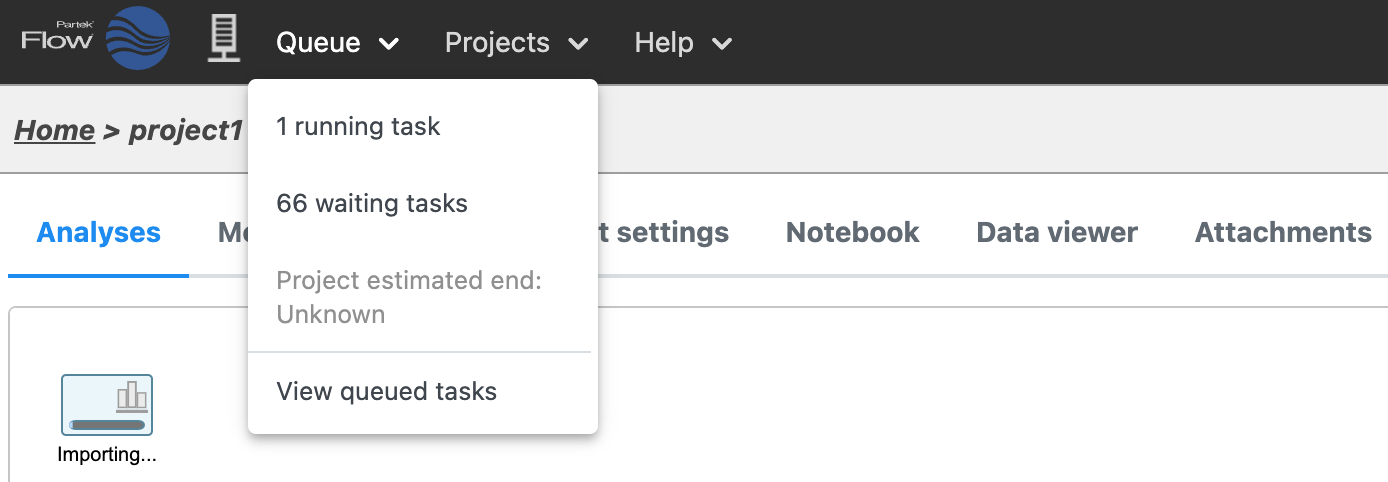Open the Data viewer tab
Screen dimensions: 1388x482
[1057, 233]
